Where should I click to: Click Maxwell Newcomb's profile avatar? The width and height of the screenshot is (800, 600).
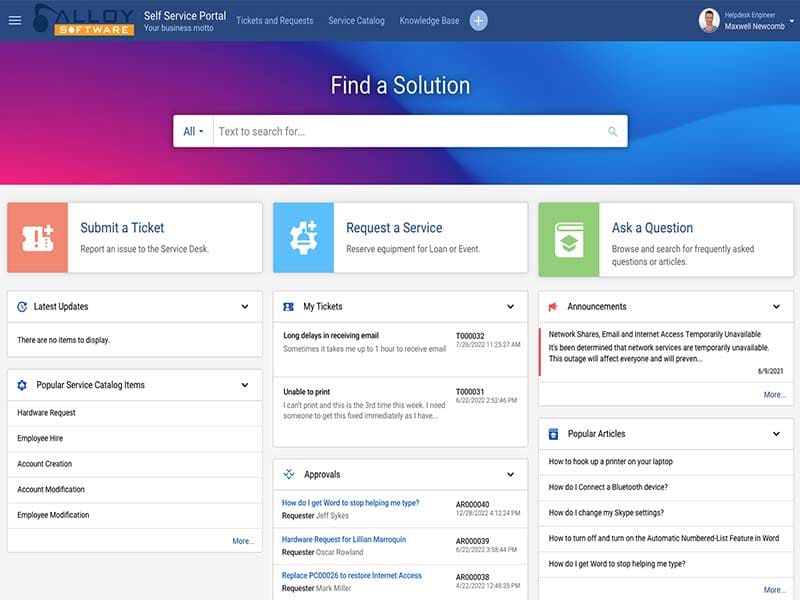pos(709,20)
